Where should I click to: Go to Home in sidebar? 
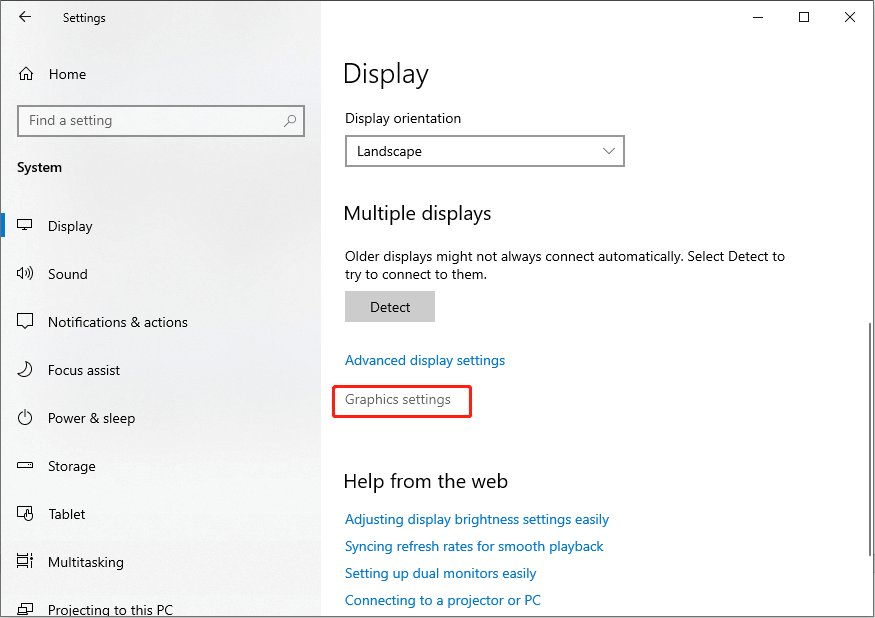67,74
